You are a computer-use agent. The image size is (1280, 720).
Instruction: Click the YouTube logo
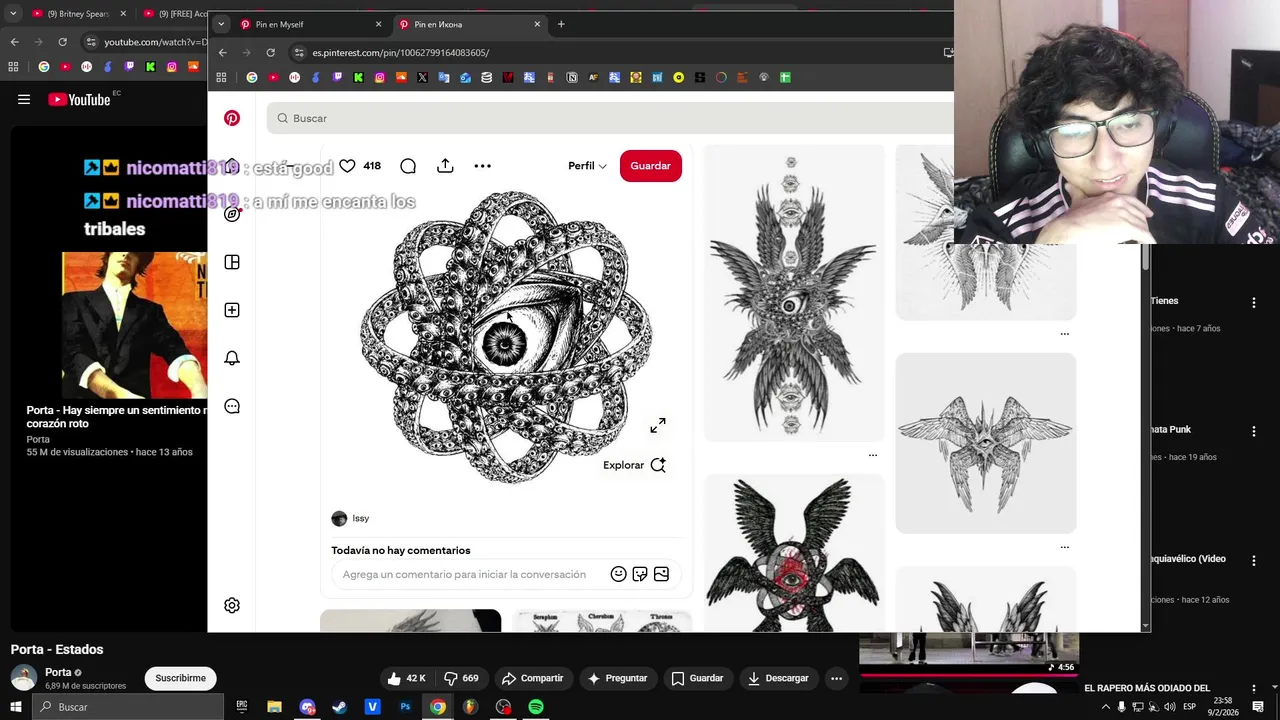79,99
